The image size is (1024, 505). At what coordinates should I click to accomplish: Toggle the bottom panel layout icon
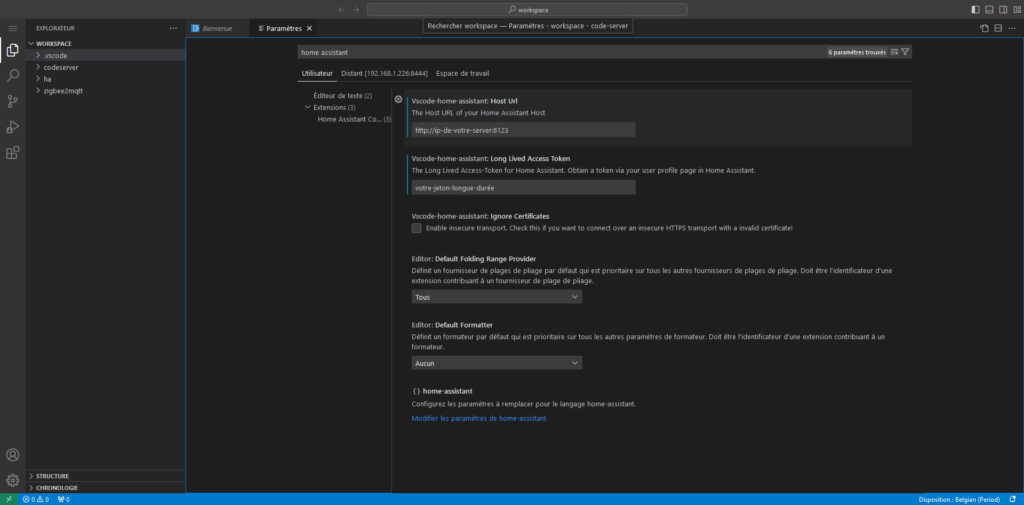pyautogui.click(x=989, y=10)
